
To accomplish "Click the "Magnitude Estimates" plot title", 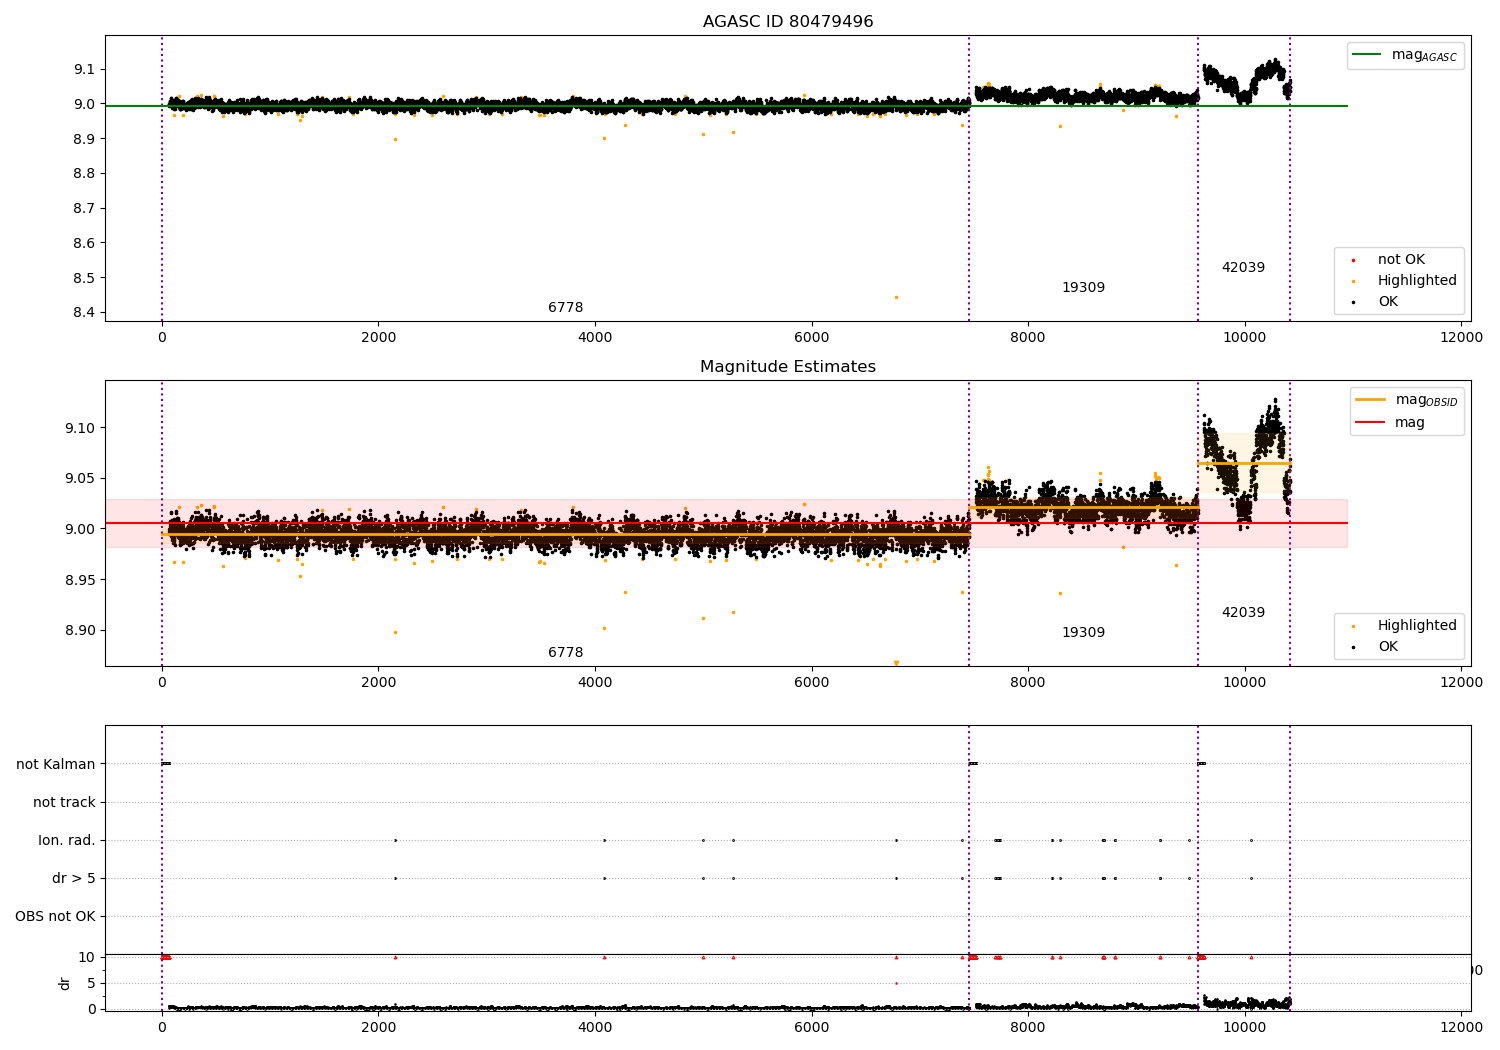I will tap(788, 367).
